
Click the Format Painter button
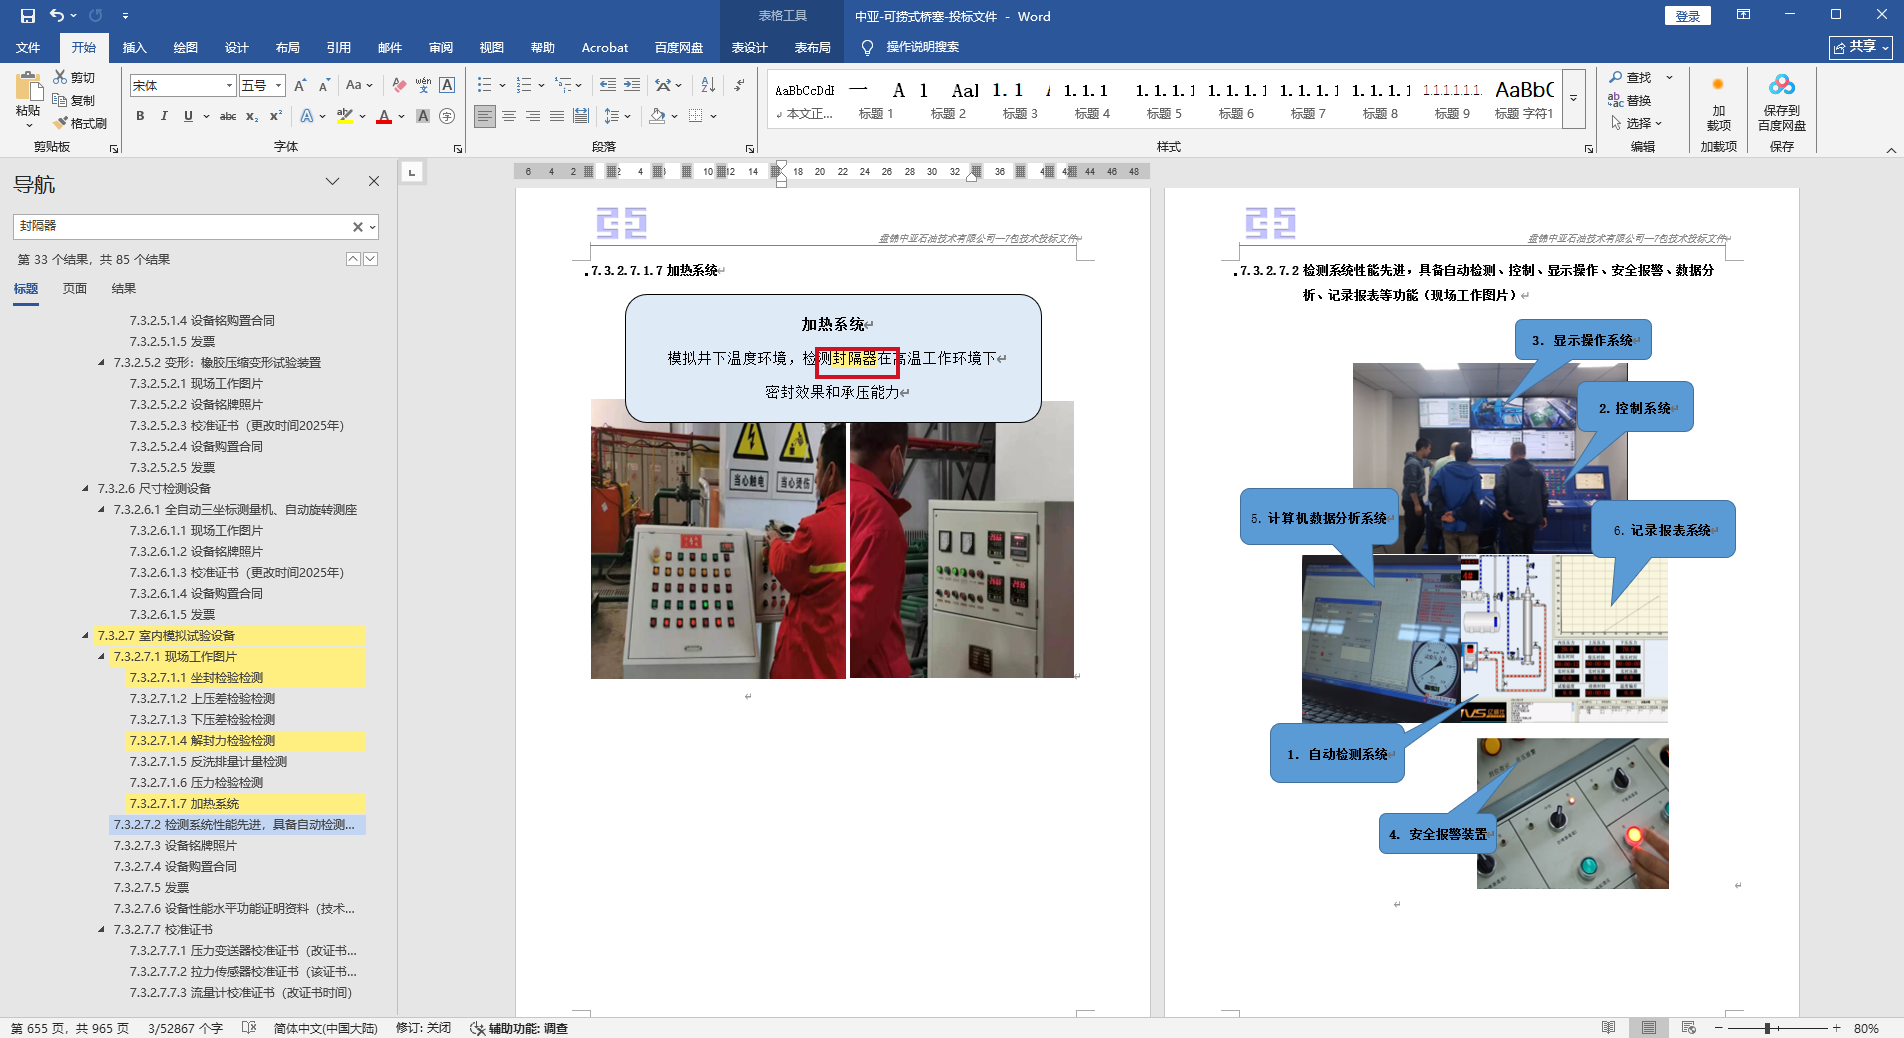click(81, 123)
